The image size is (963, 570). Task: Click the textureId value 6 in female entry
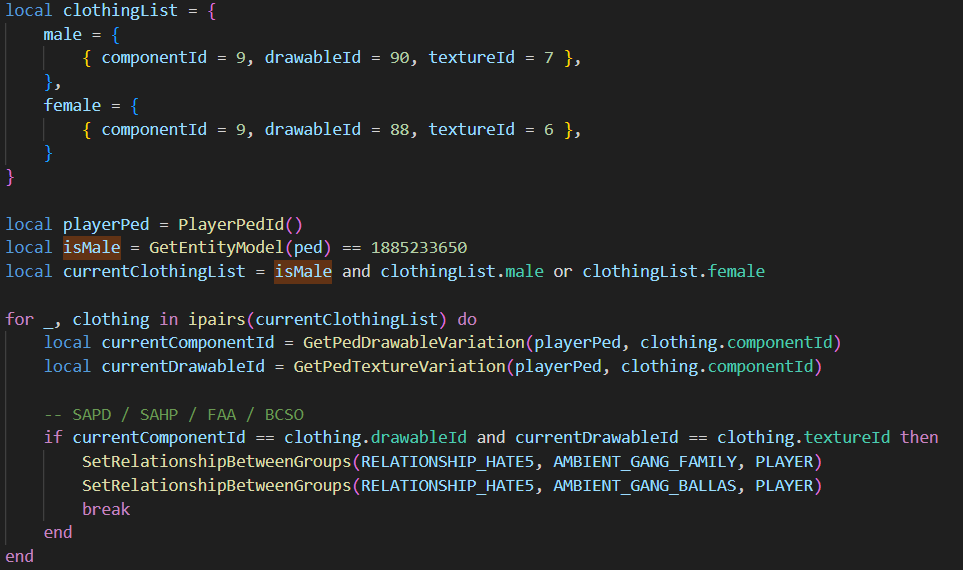click(549, 129)
